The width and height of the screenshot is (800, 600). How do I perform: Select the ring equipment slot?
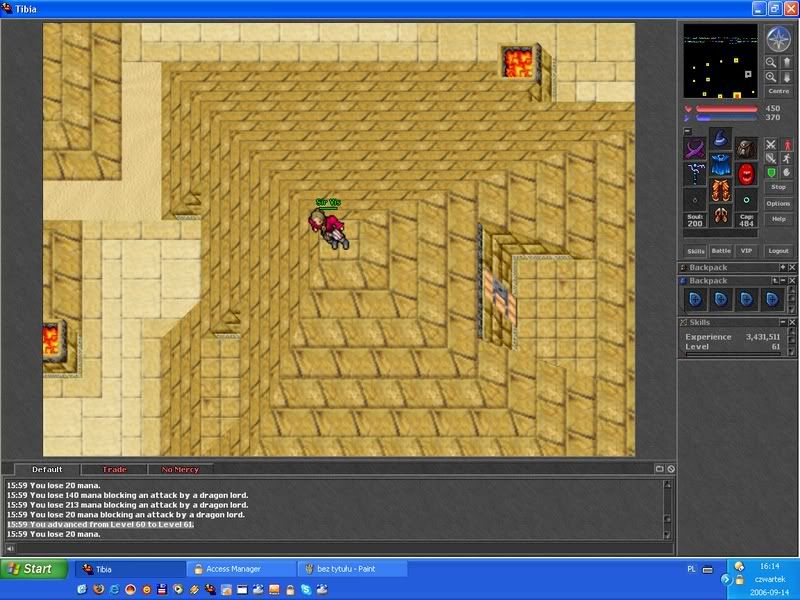[x=695, y=199]
